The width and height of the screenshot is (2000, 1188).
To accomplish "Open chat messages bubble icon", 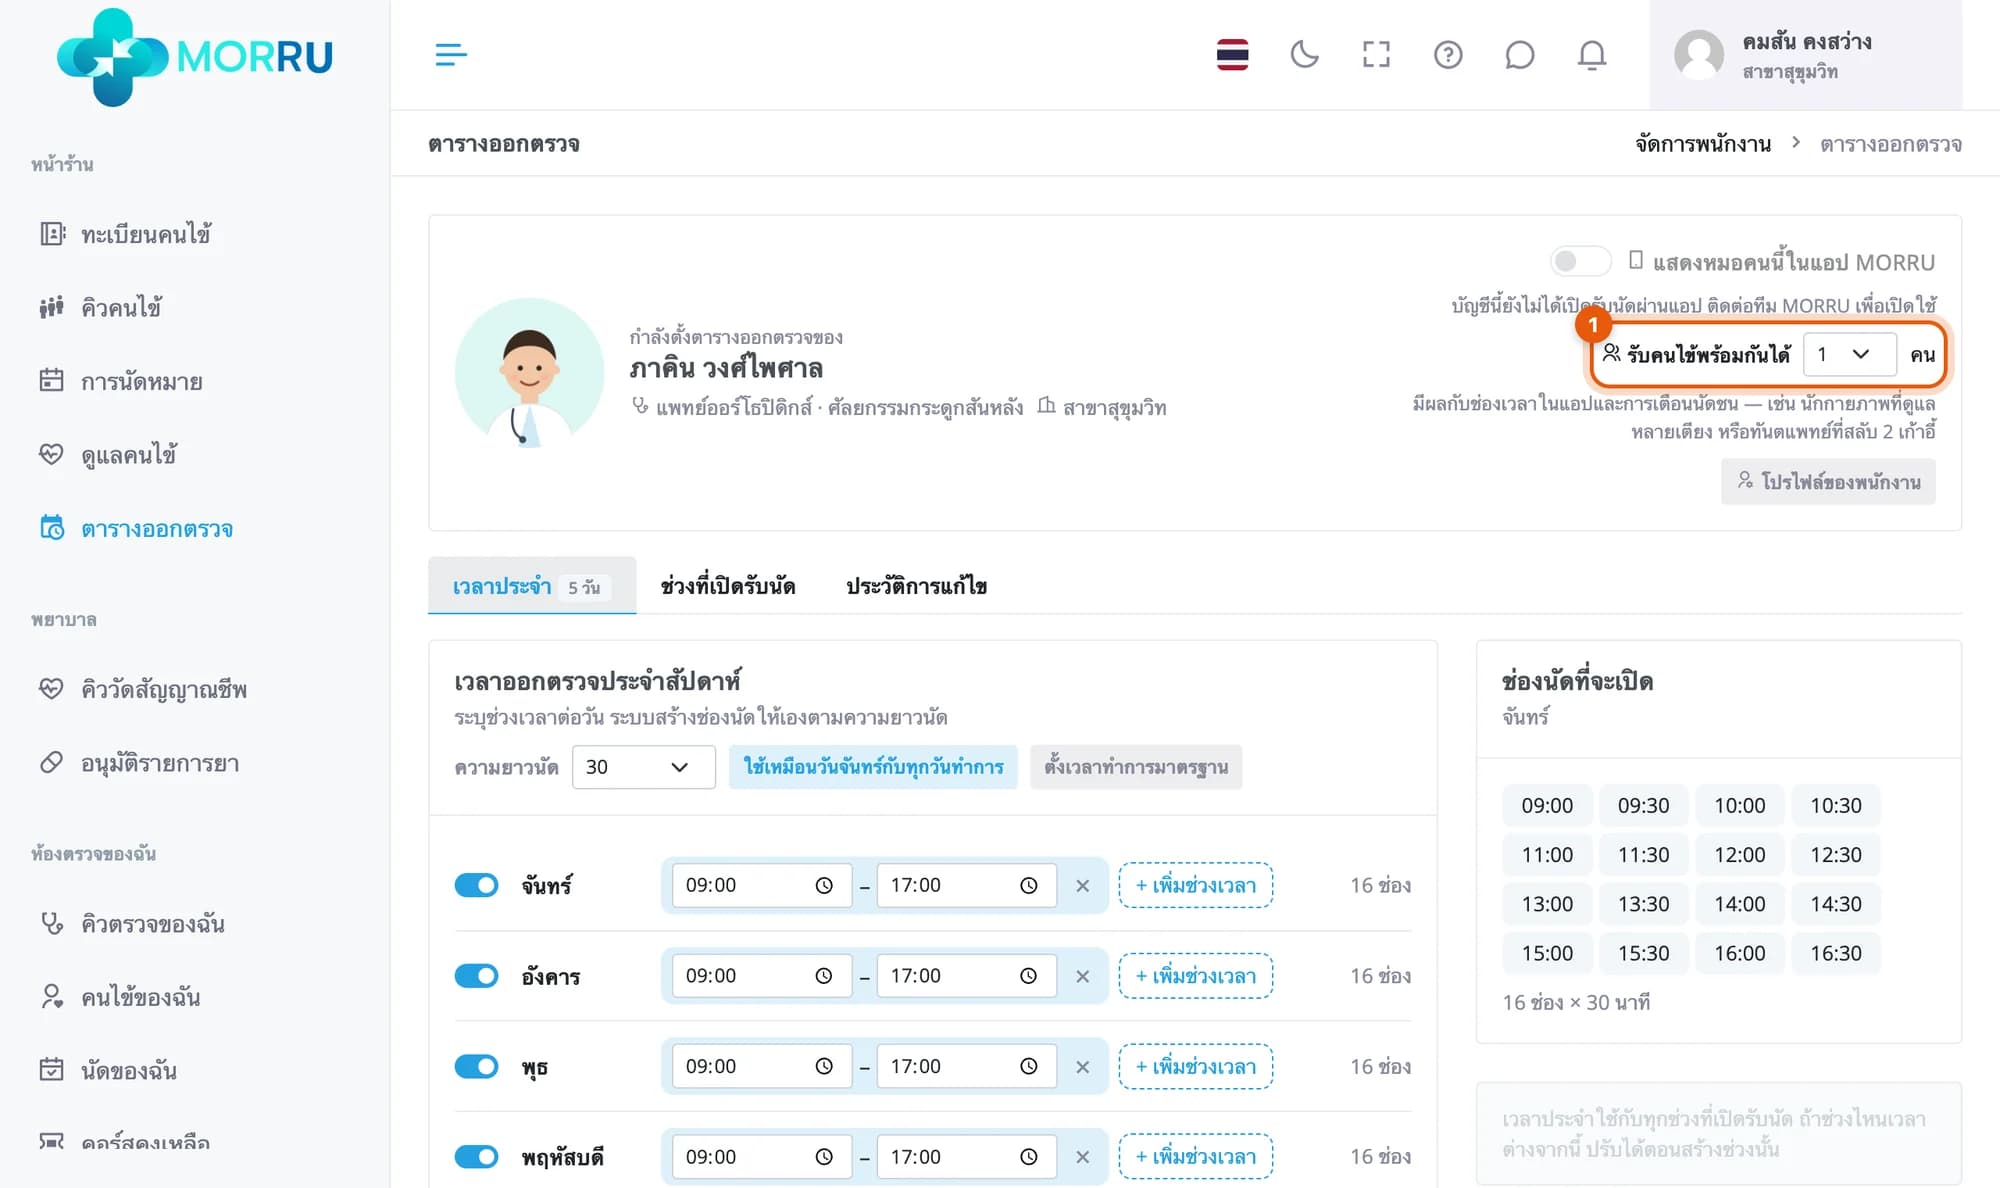I will click(x=1519, y=55).
